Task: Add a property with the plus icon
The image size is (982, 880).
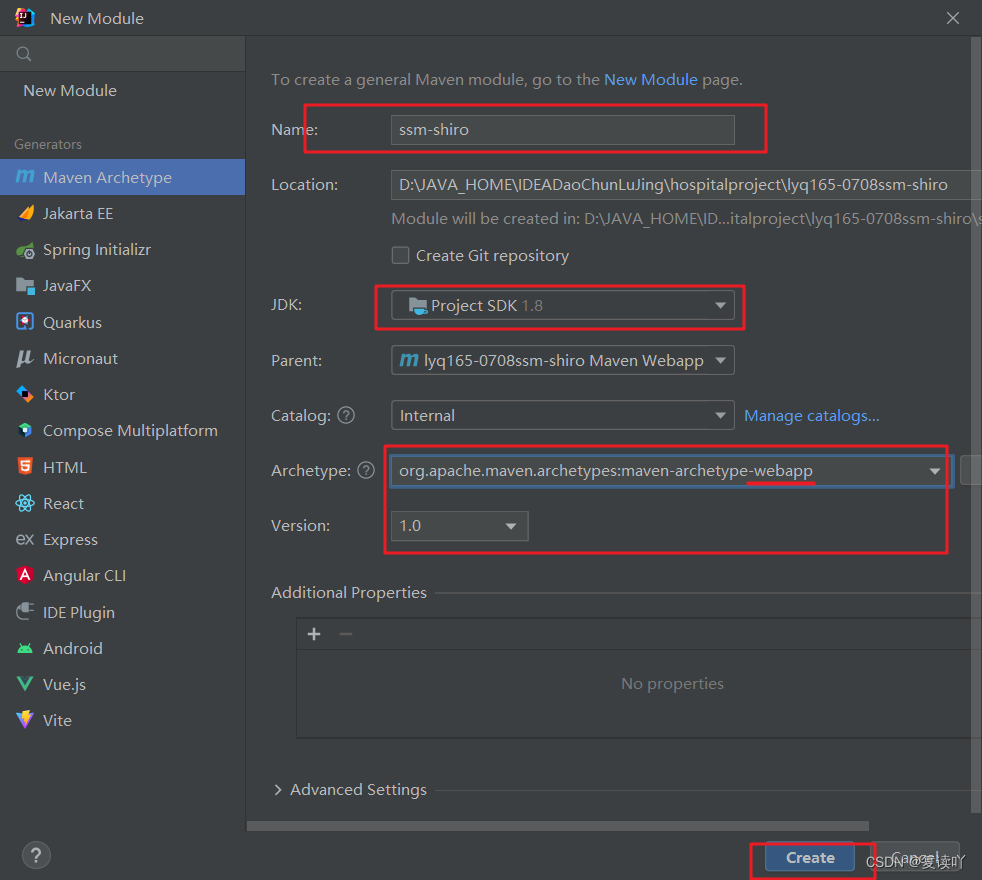Action: pos(314,634)
